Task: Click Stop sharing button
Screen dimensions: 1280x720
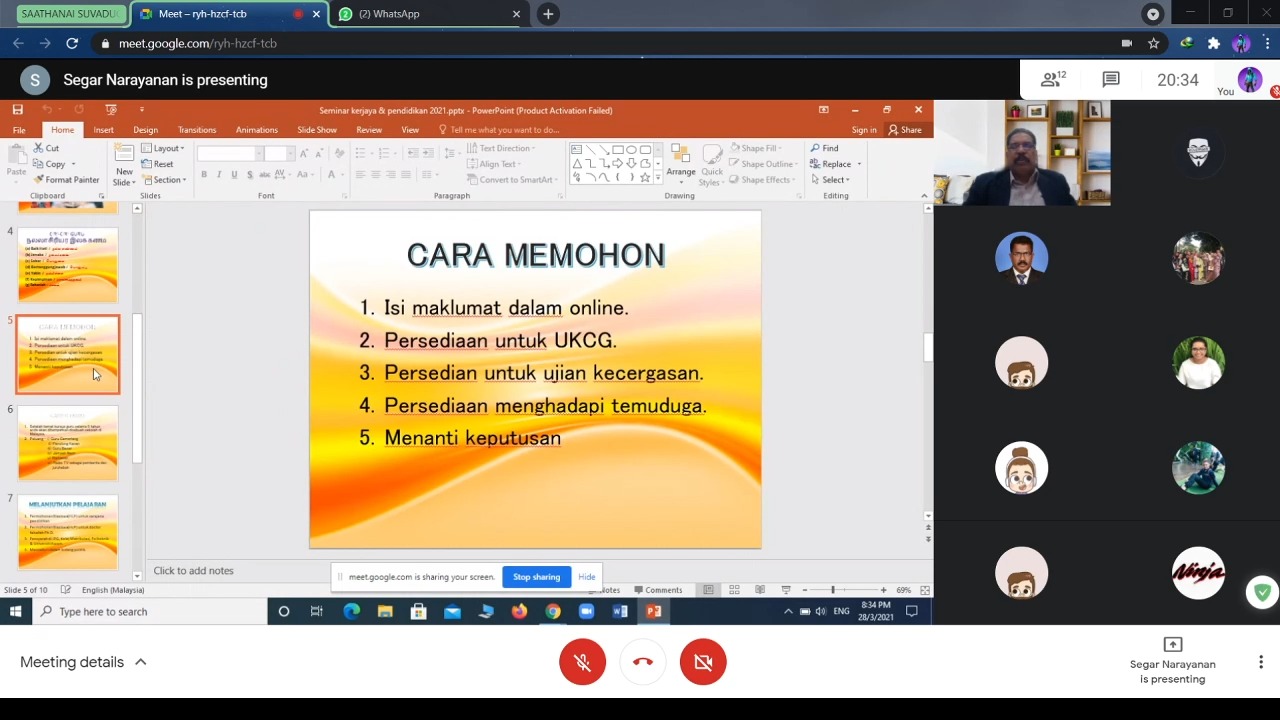Action: pyautogui.click(x=537, y=577)
